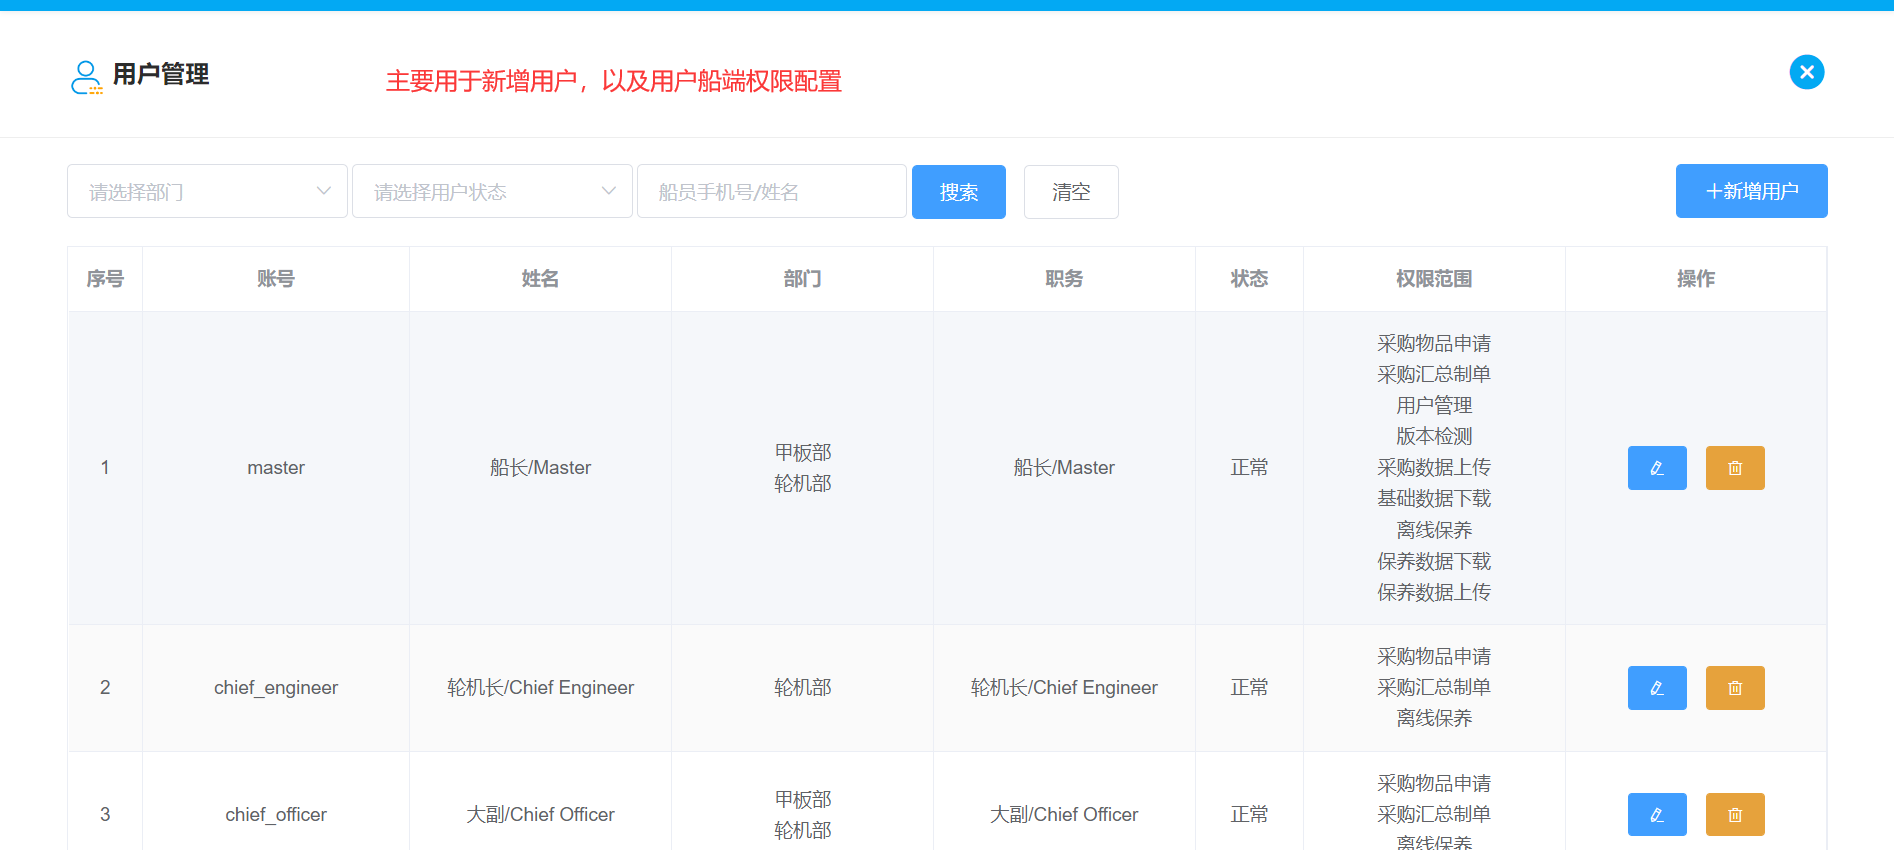Click the user management person icon
This screenshot has width=1894, height=850.
(x=87, y=77)
